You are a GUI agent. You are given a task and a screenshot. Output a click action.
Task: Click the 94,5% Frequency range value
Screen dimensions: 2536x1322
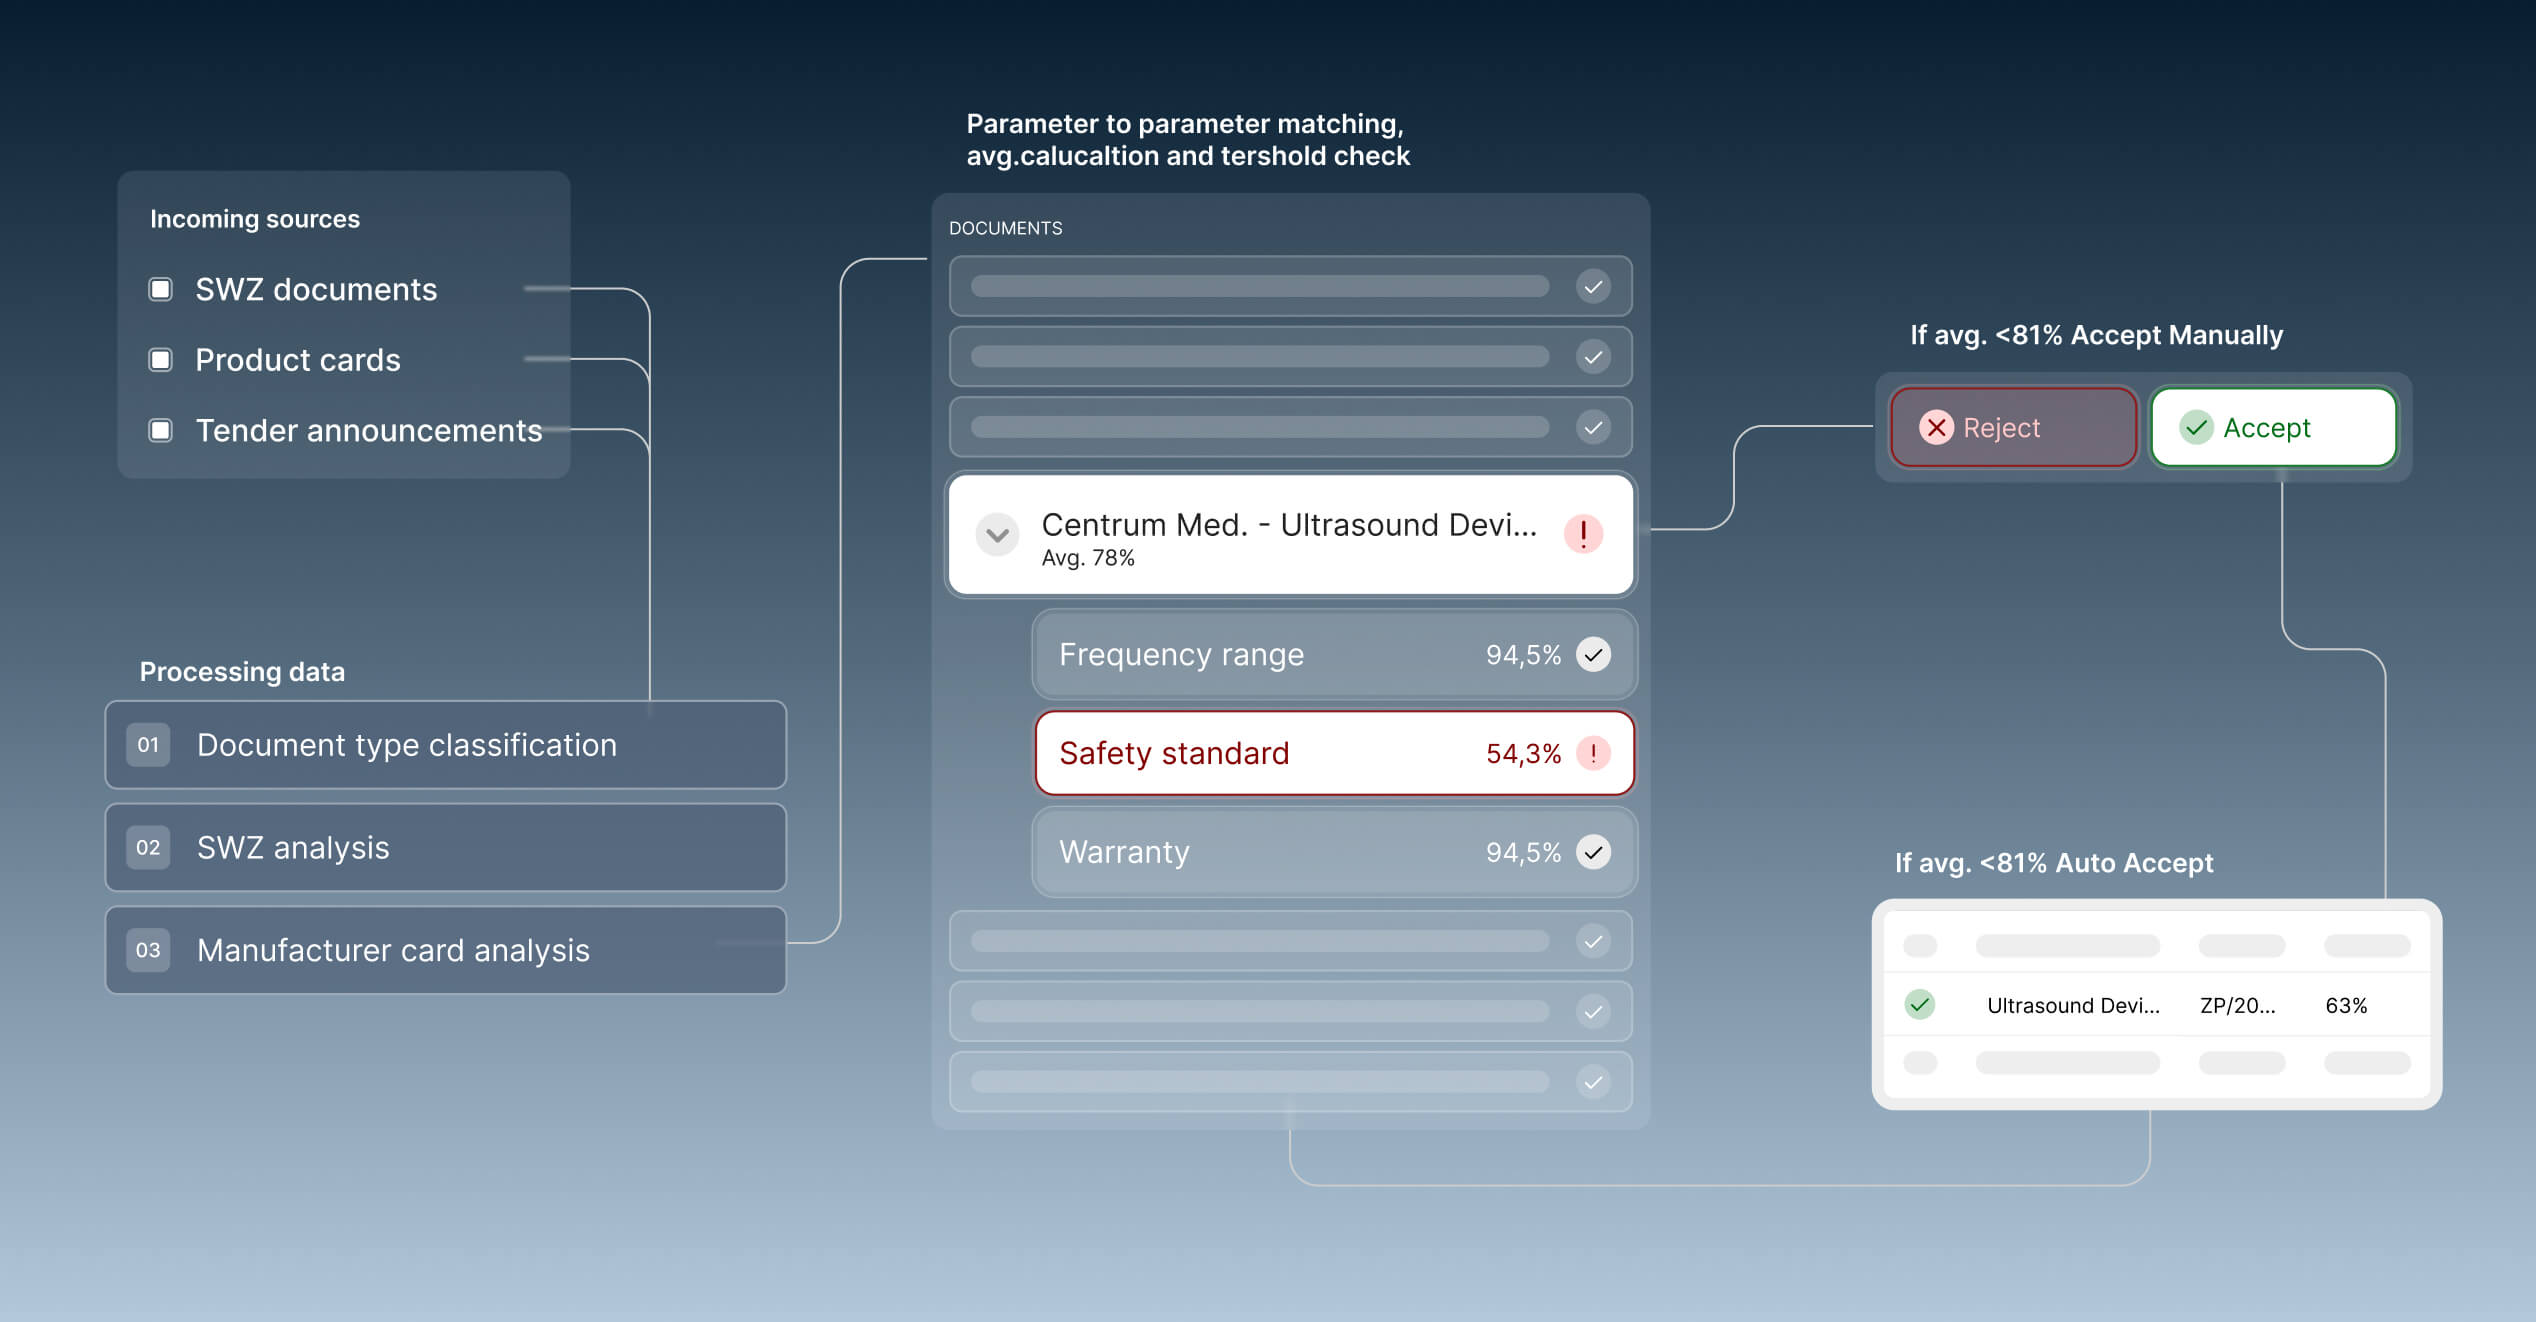click(1523, 655)
